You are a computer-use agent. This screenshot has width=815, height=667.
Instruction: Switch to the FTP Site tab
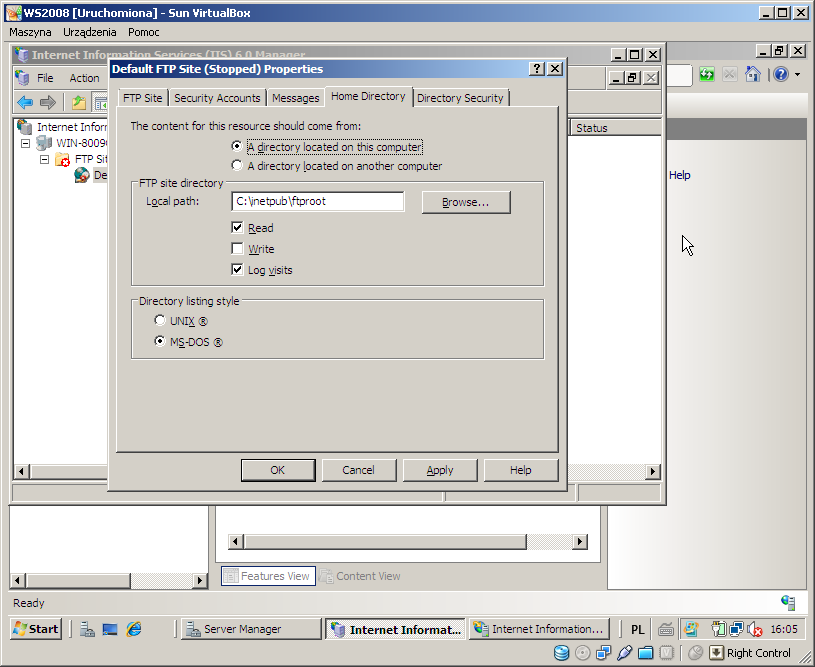142,98
